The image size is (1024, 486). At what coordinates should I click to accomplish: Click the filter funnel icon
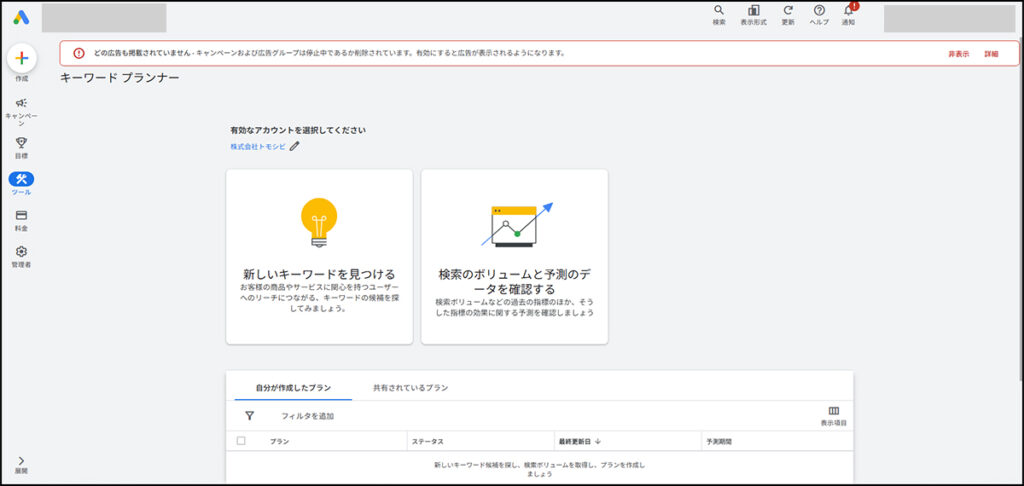[x=249, y=415]
